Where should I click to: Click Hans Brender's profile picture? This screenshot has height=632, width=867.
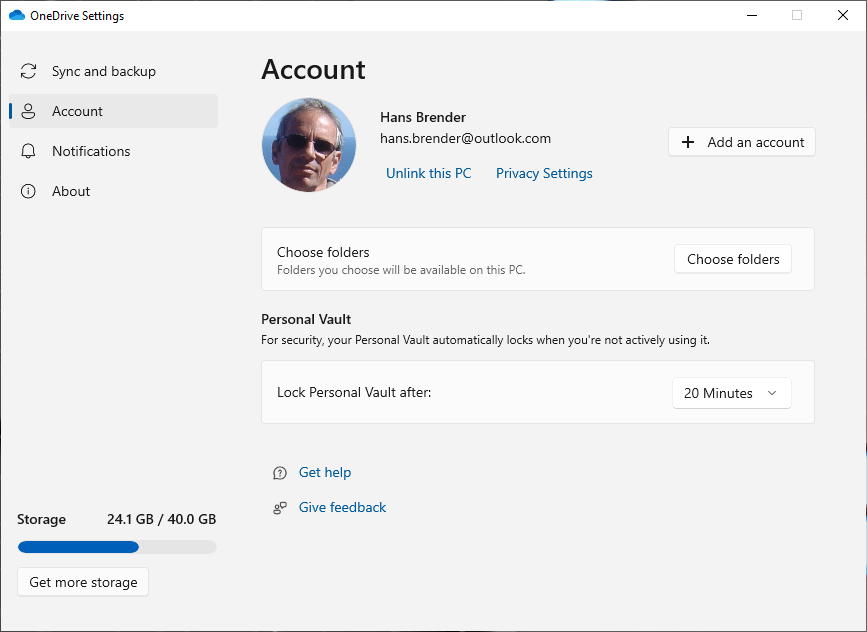(x=309, y=145)
